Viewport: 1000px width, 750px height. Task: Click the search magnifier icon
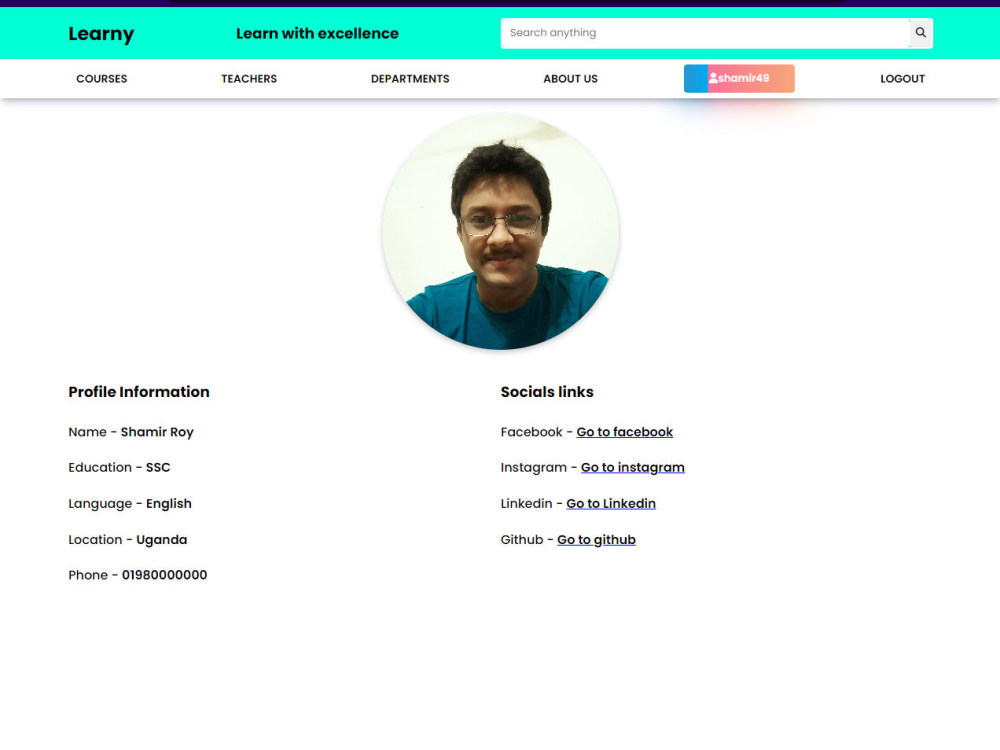[920, 33]
